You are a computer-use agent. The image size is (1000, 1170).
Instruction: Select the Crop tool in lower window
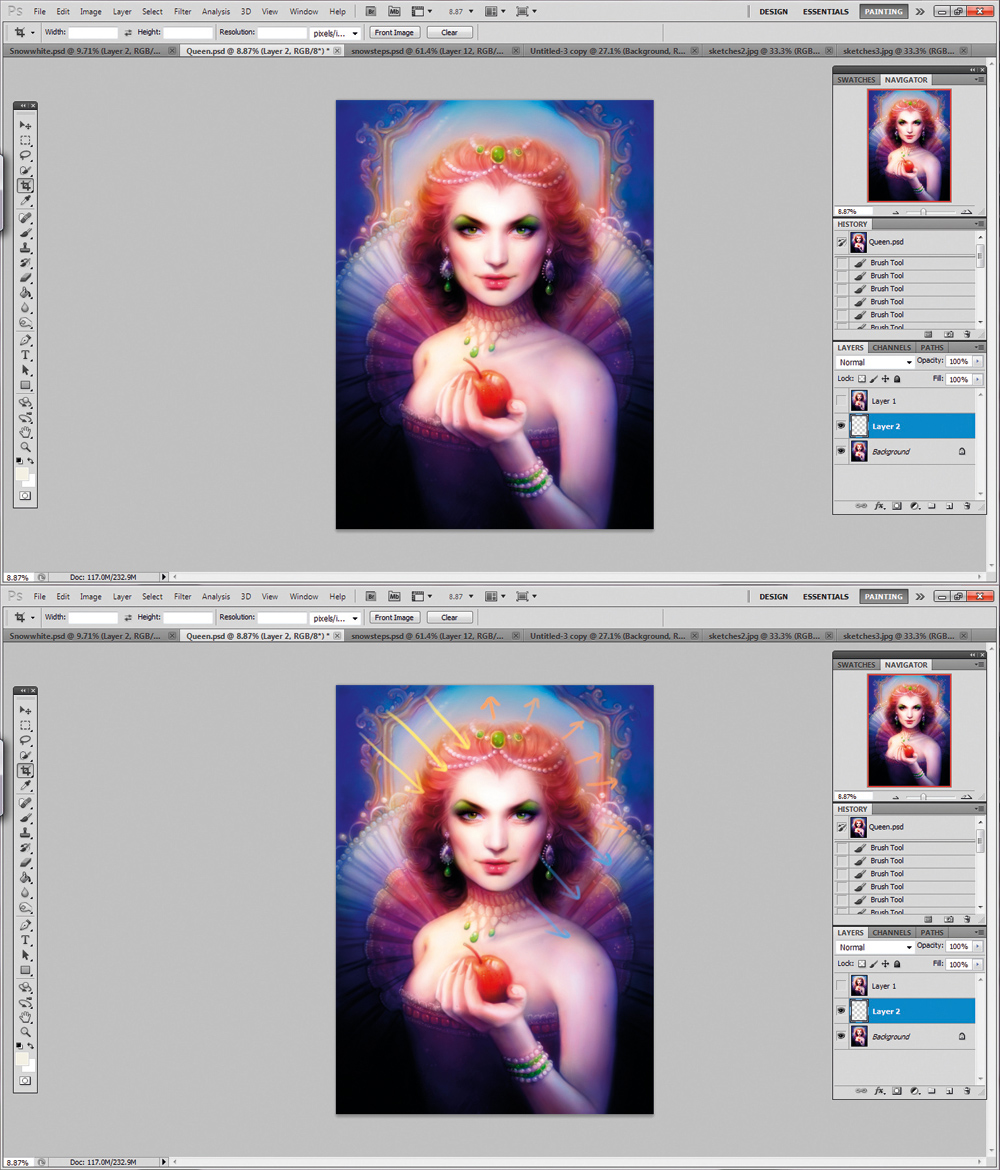pos(25,770)
